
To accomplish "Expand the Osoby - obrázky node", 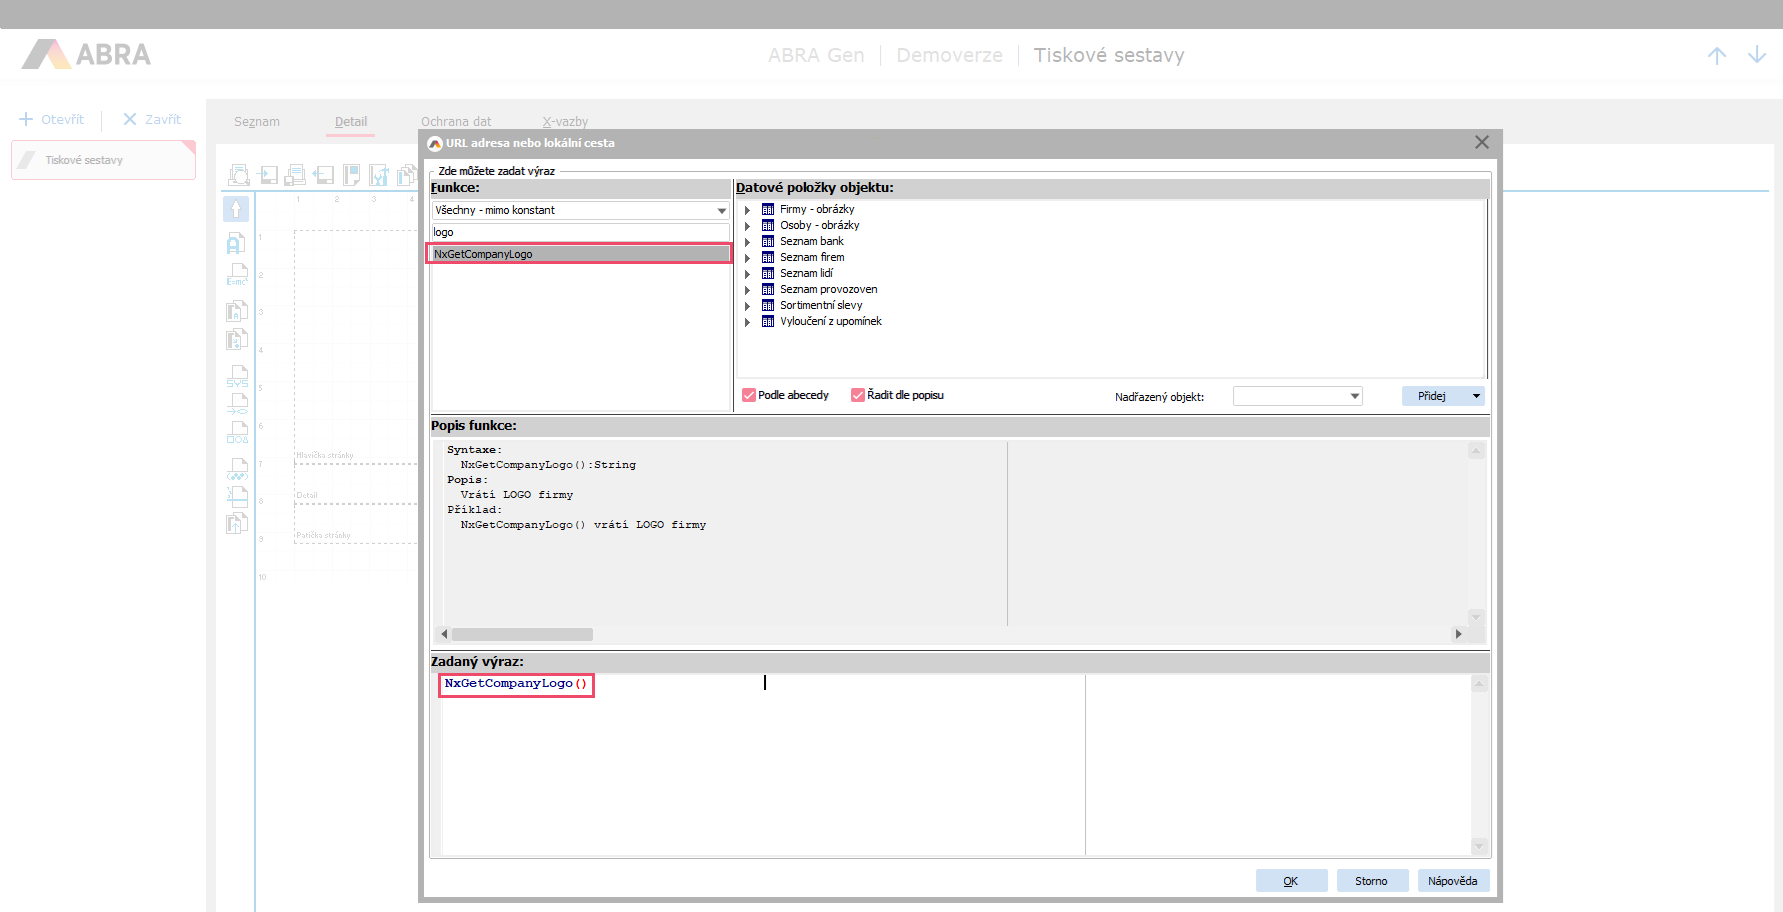I will coord(747,226).
